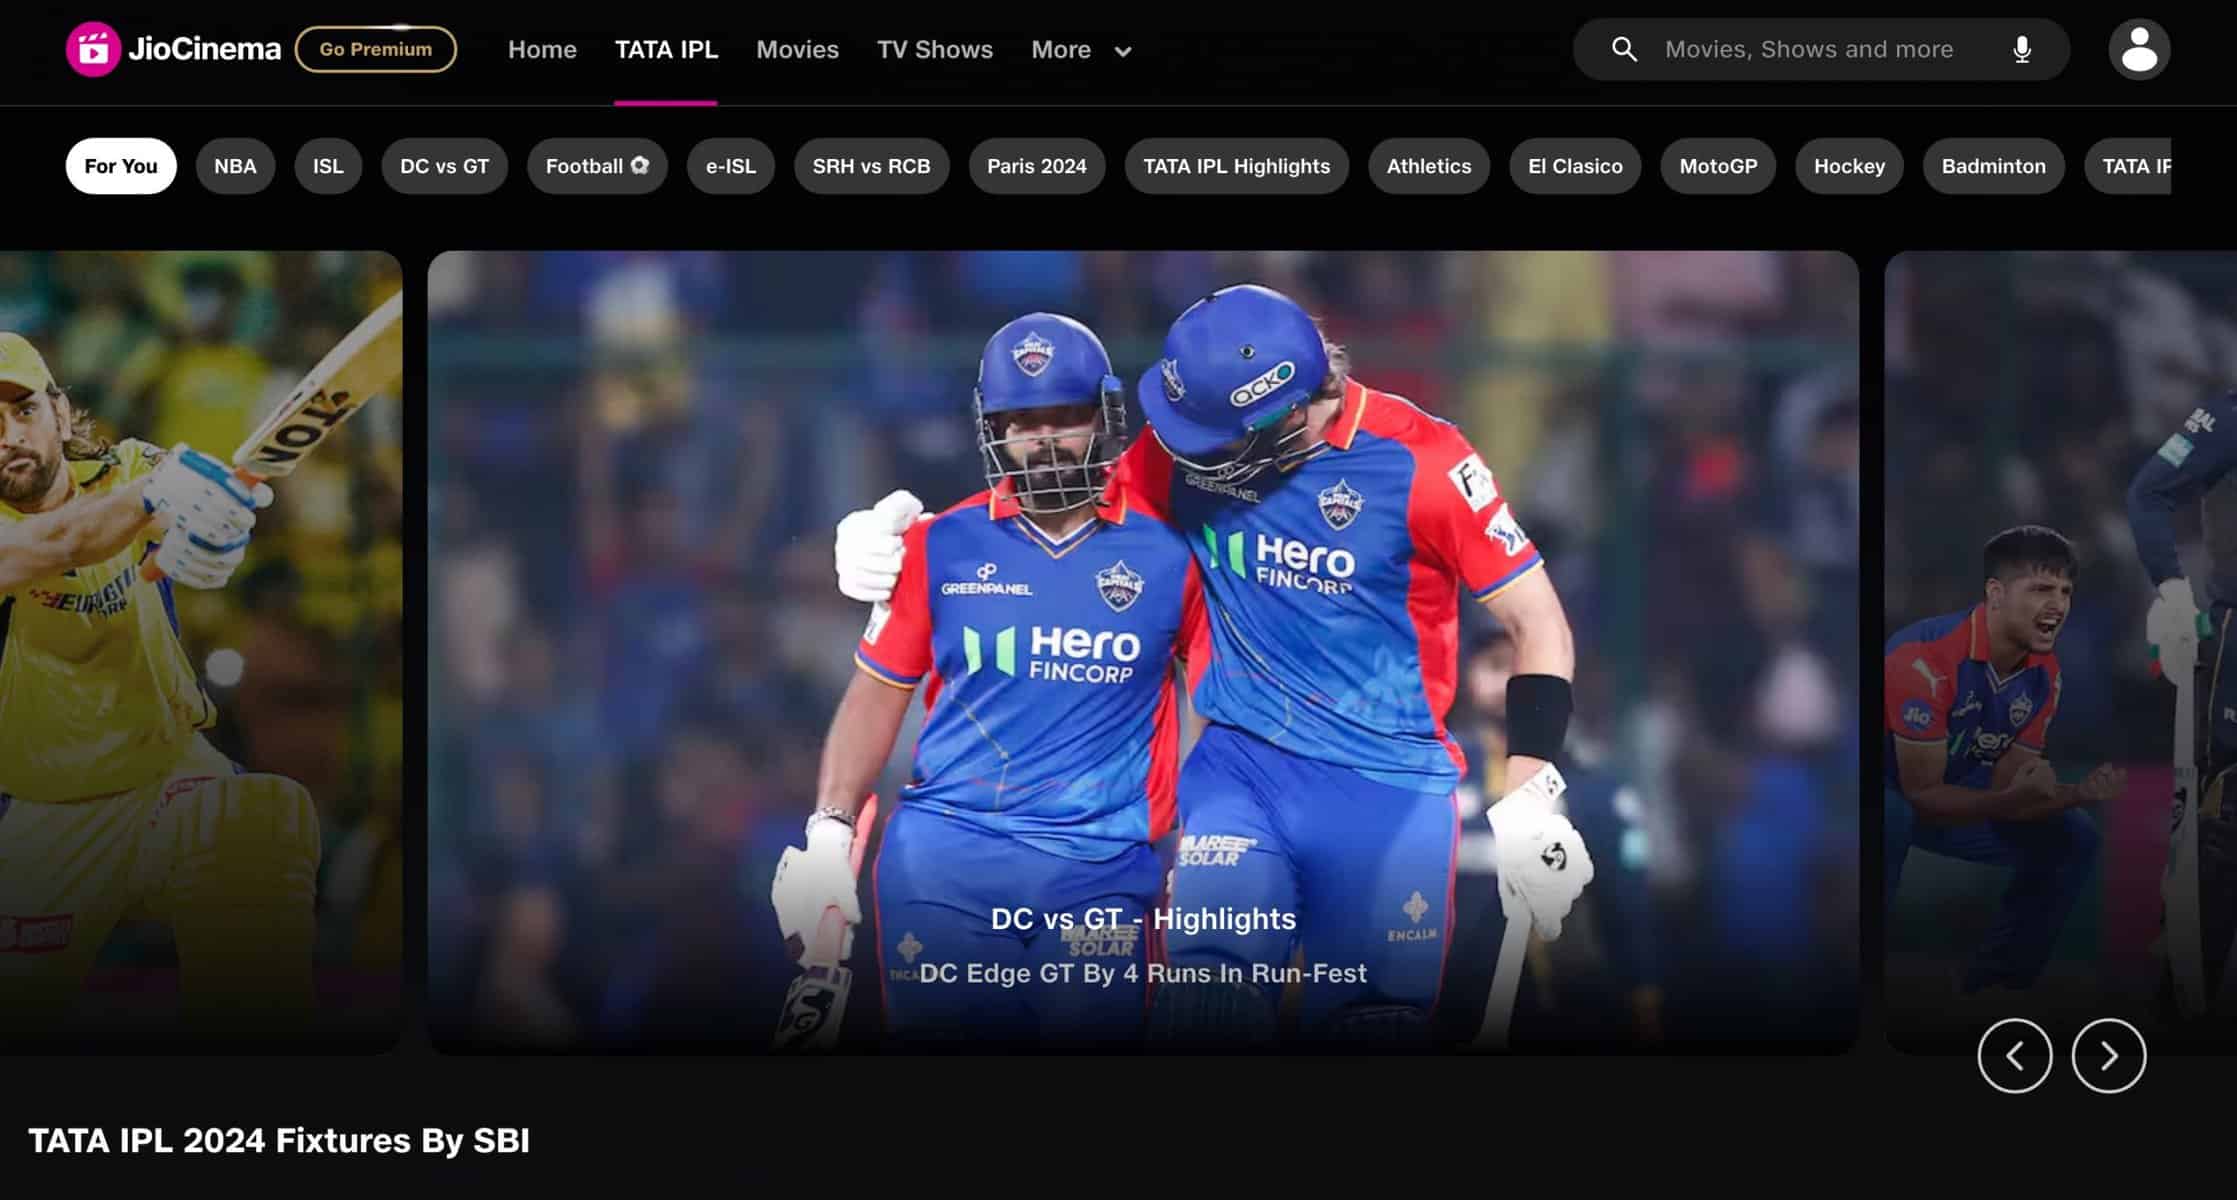Screen dimensions: 2237x1200
Task: Select the Athletics category chip
Action: [x=1429, y=166]
